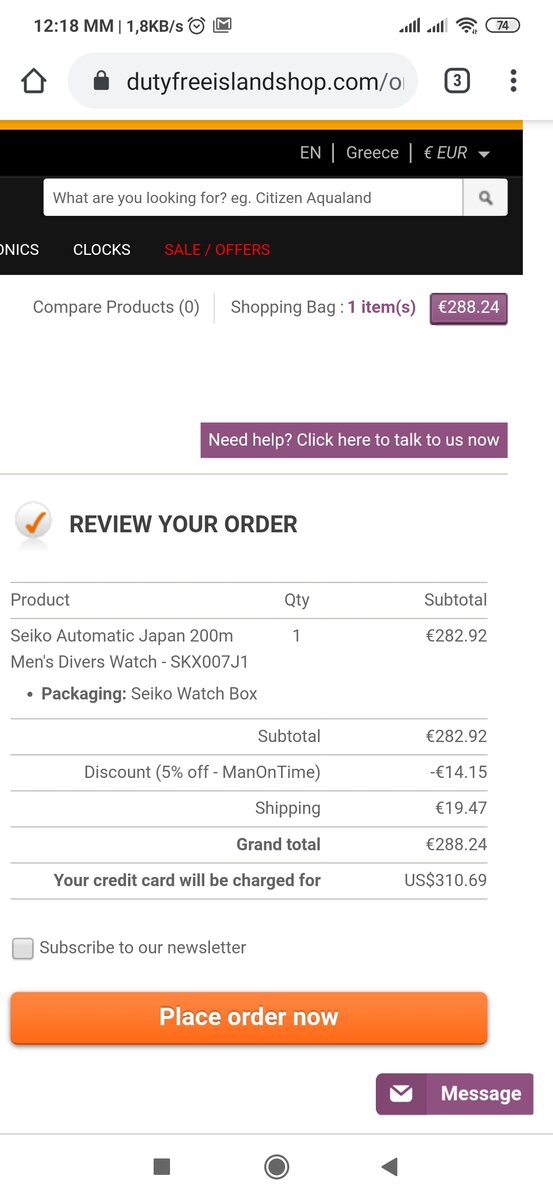Tap Android recent apps square button
553x1200 pixels.
click(162, 1166)
